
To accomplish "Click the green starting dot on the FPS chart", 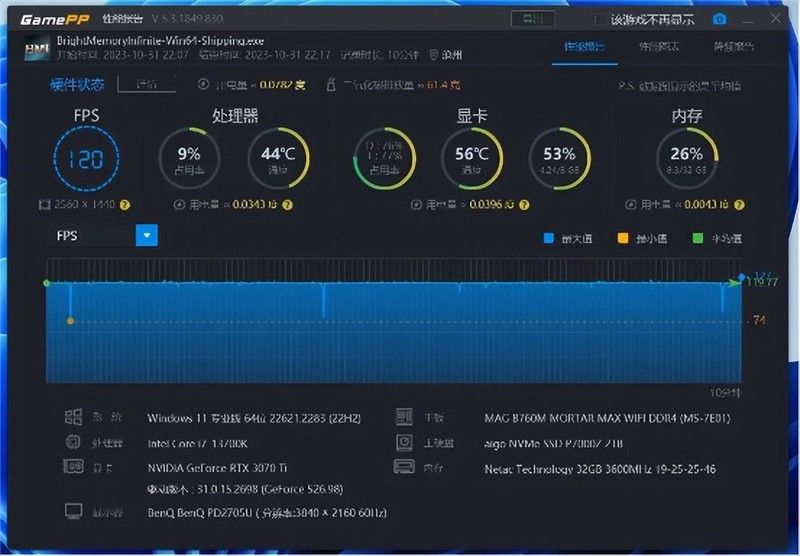I will (47, 283).
